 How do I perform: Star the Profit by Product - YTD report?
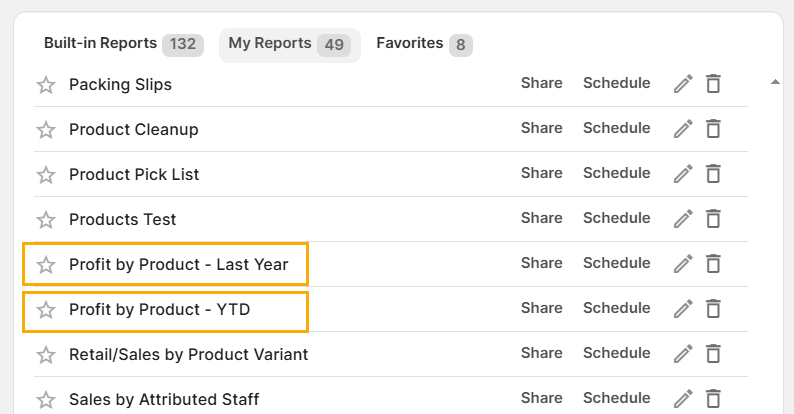click(x=46, y=310)
